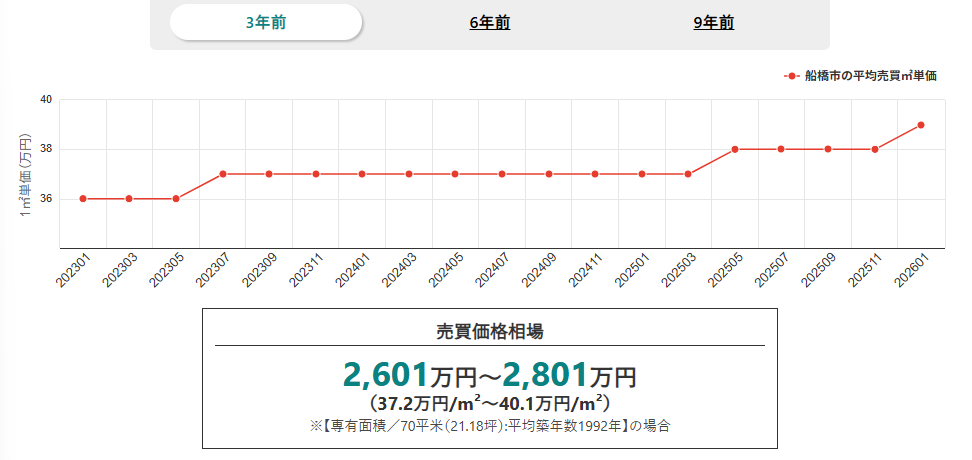The image size is (972, 460).
Task: Click the 売買価格相場 heading
Action: (x=490, y=330)
